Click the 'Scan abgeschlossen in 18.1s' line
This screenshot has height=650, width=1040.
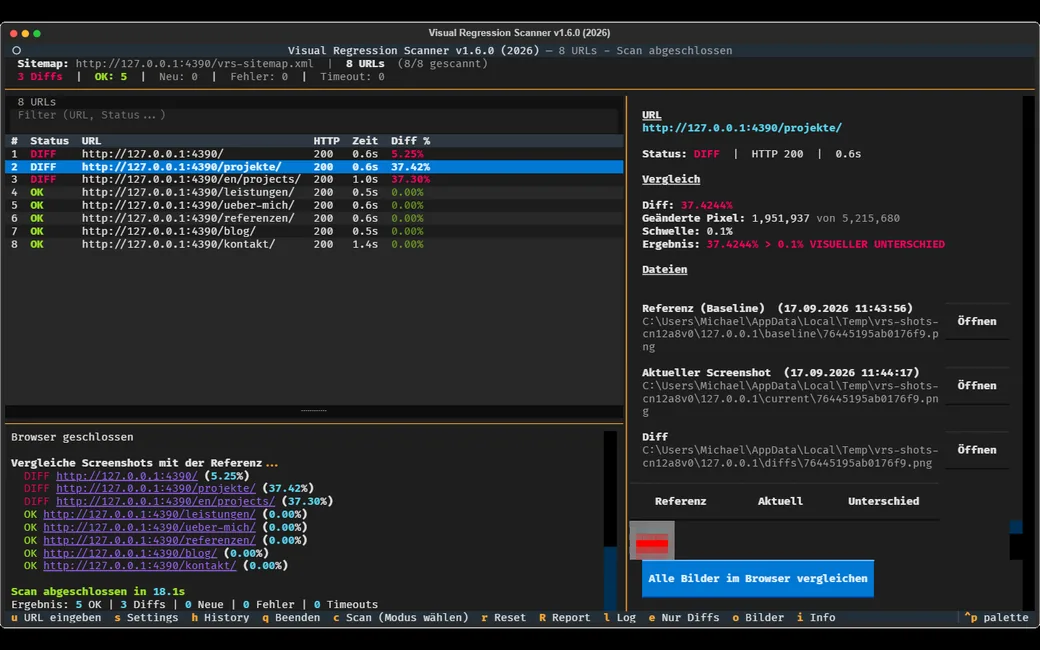[98, 592]
